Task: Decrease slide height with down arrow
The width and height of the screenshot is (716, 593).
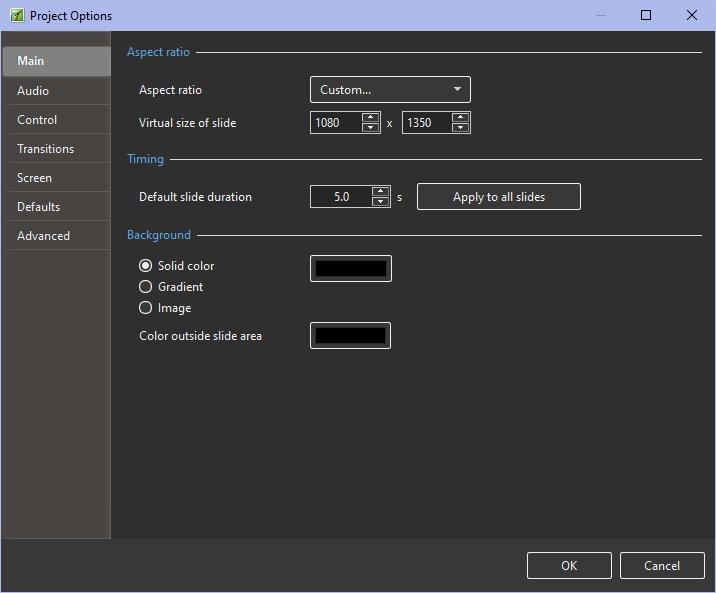Action: [x=460, y=128]
